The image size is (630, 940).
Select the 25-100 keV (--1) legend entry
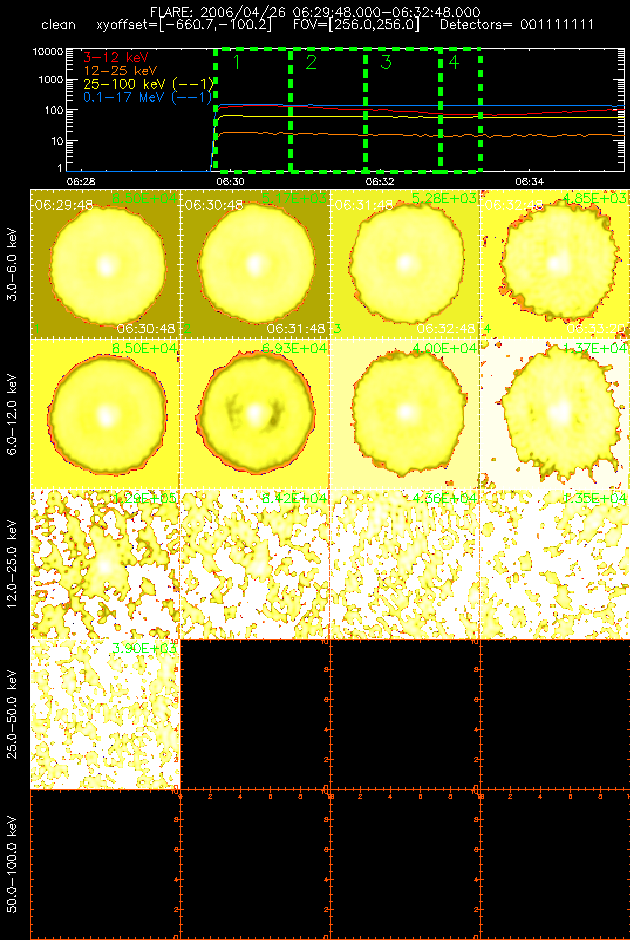click(x=148, y=83)
